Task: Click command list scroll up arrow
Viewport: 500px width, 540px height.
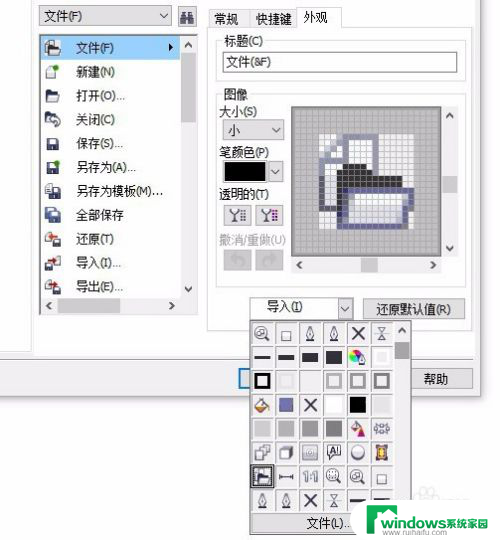Action: (188, 45)
